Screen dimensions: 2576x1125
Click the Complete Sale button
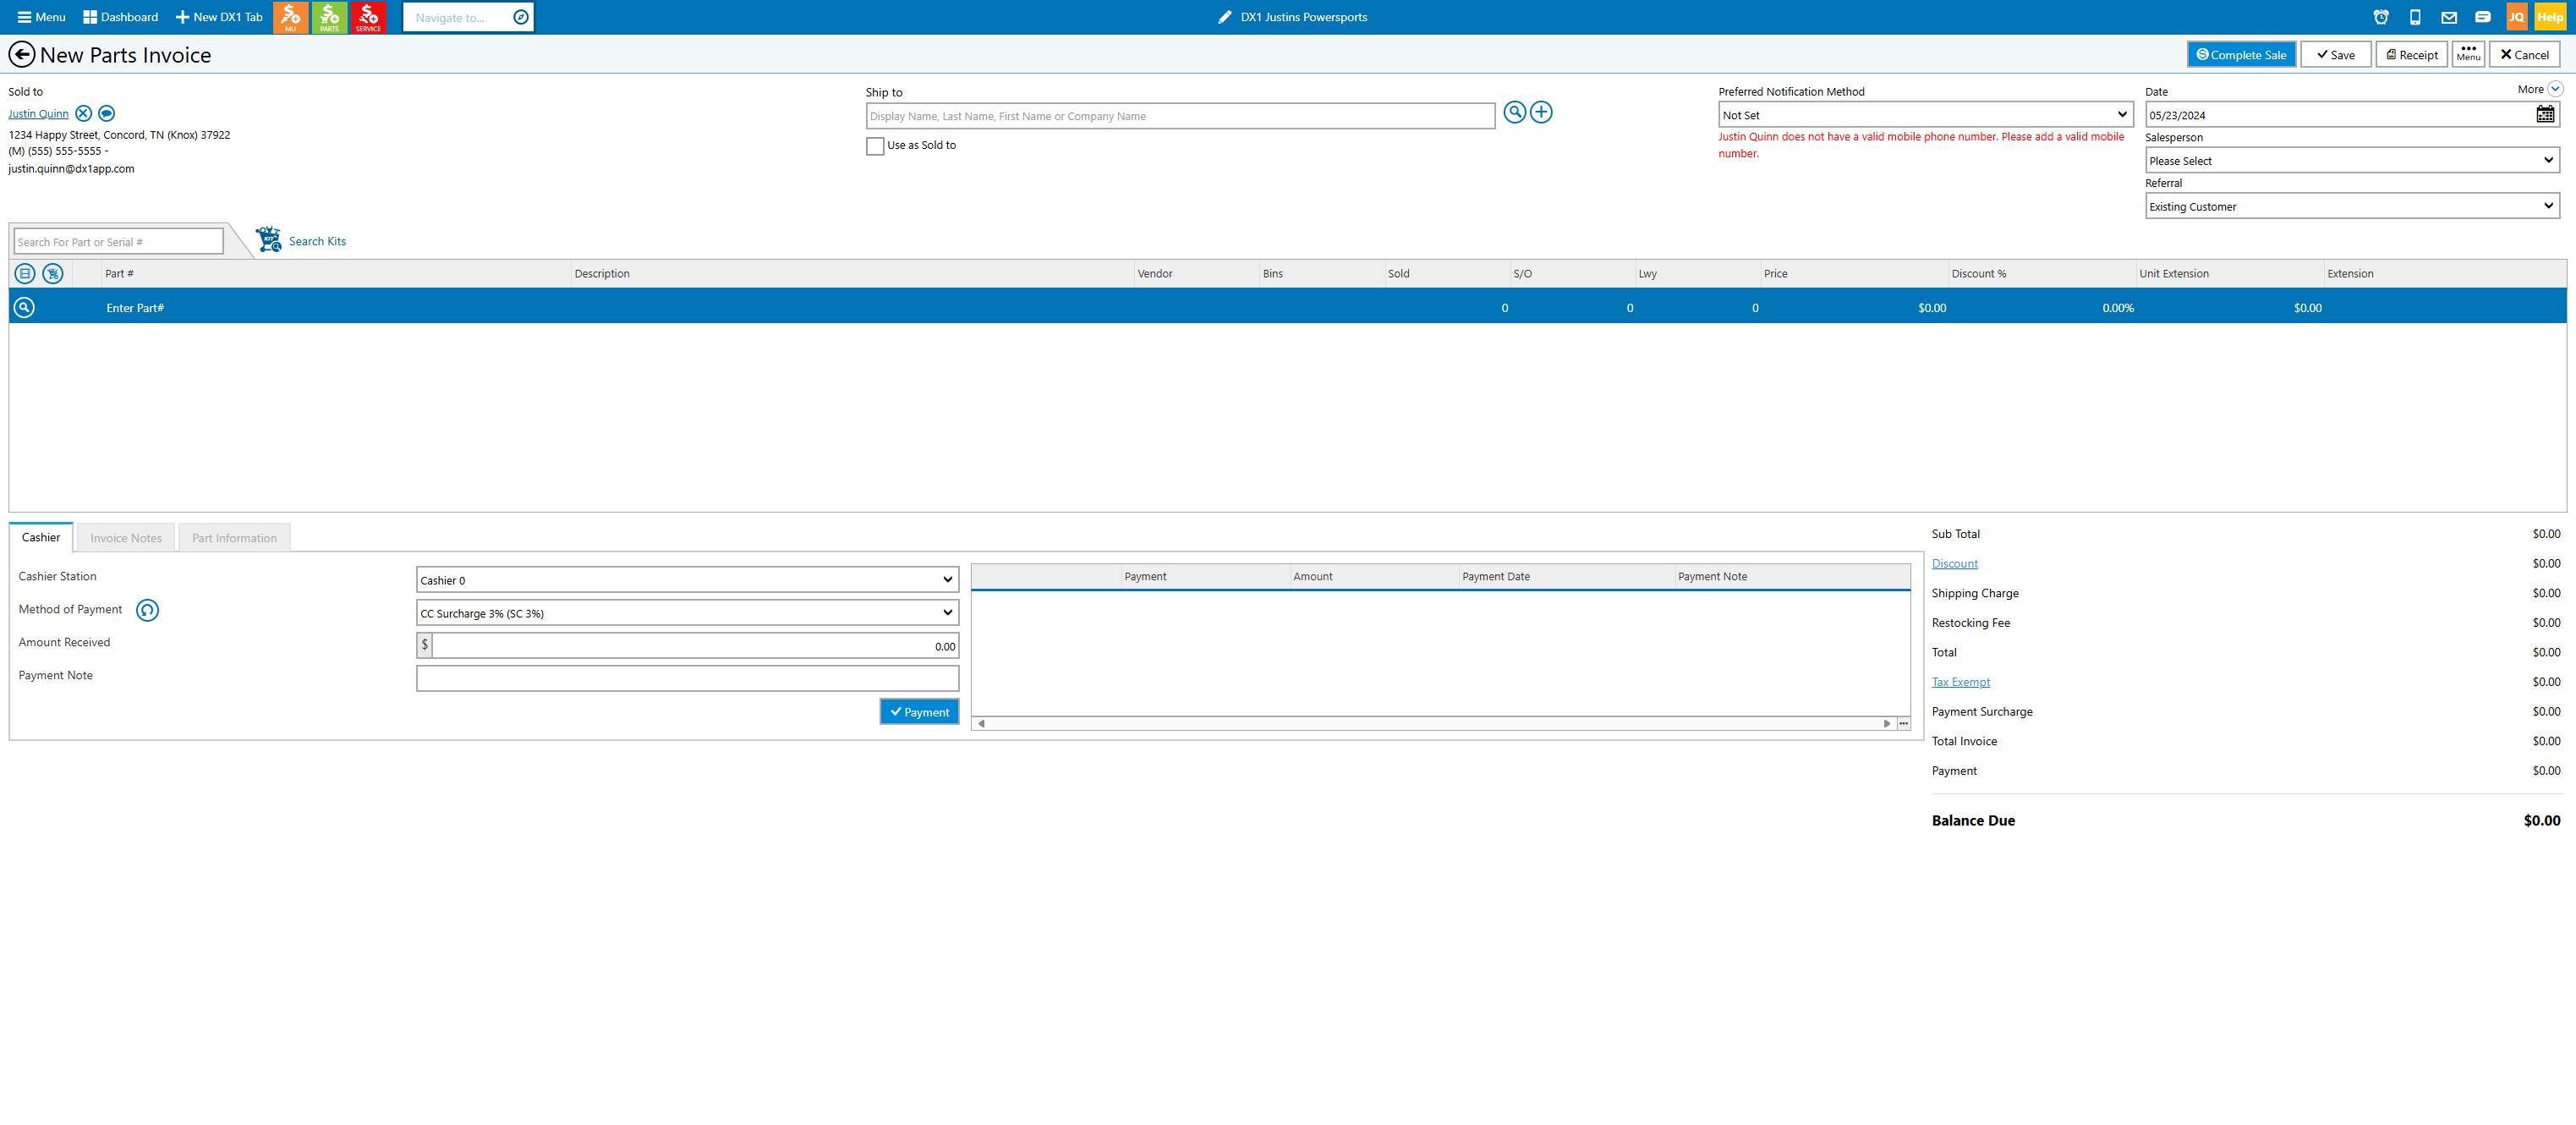[x=2241, y=55]
